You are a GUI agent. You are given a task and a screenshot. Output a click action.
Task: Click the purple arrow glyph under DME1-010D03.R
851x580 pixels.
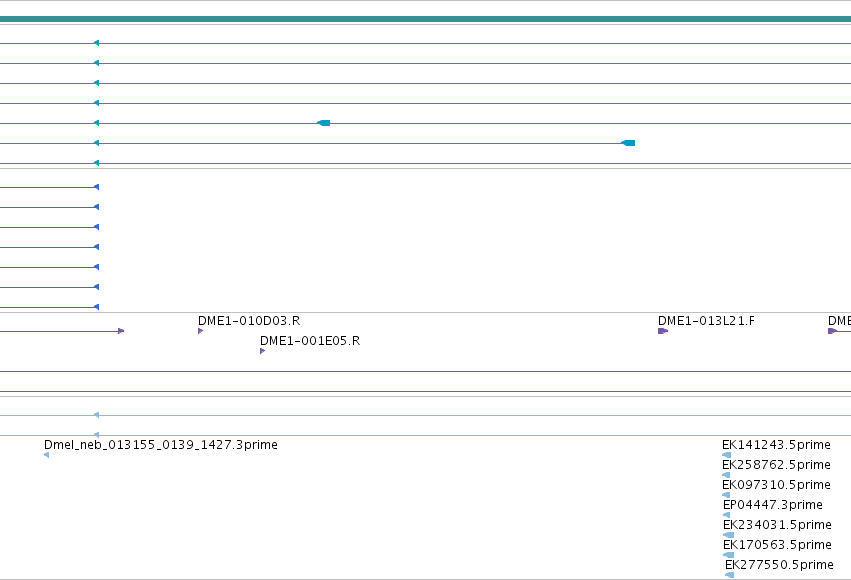click(x=200, y=331)
